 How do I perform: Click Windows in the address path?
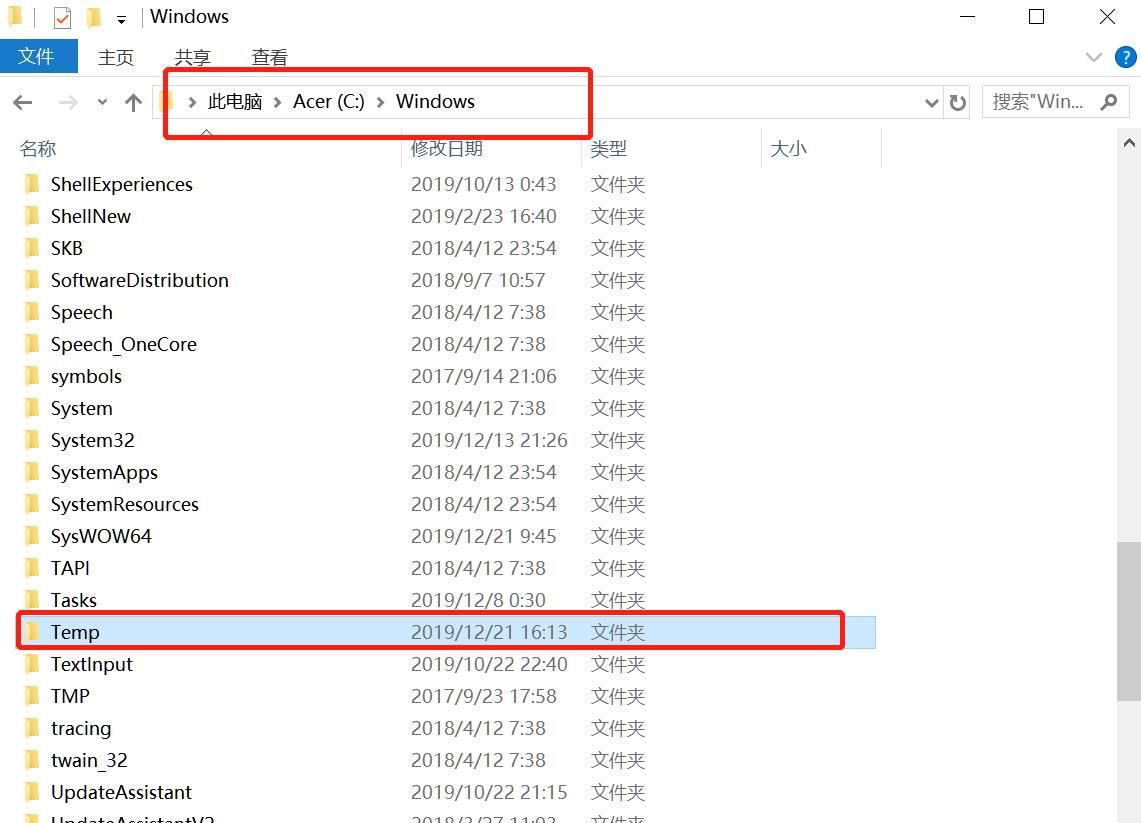point(435,102)
